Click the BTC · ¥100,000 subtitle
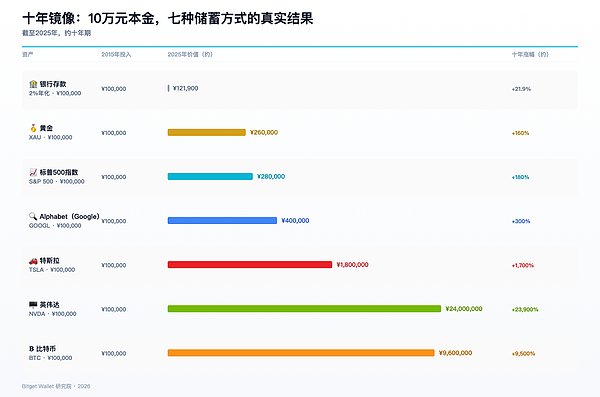 [x=51, y=358]
